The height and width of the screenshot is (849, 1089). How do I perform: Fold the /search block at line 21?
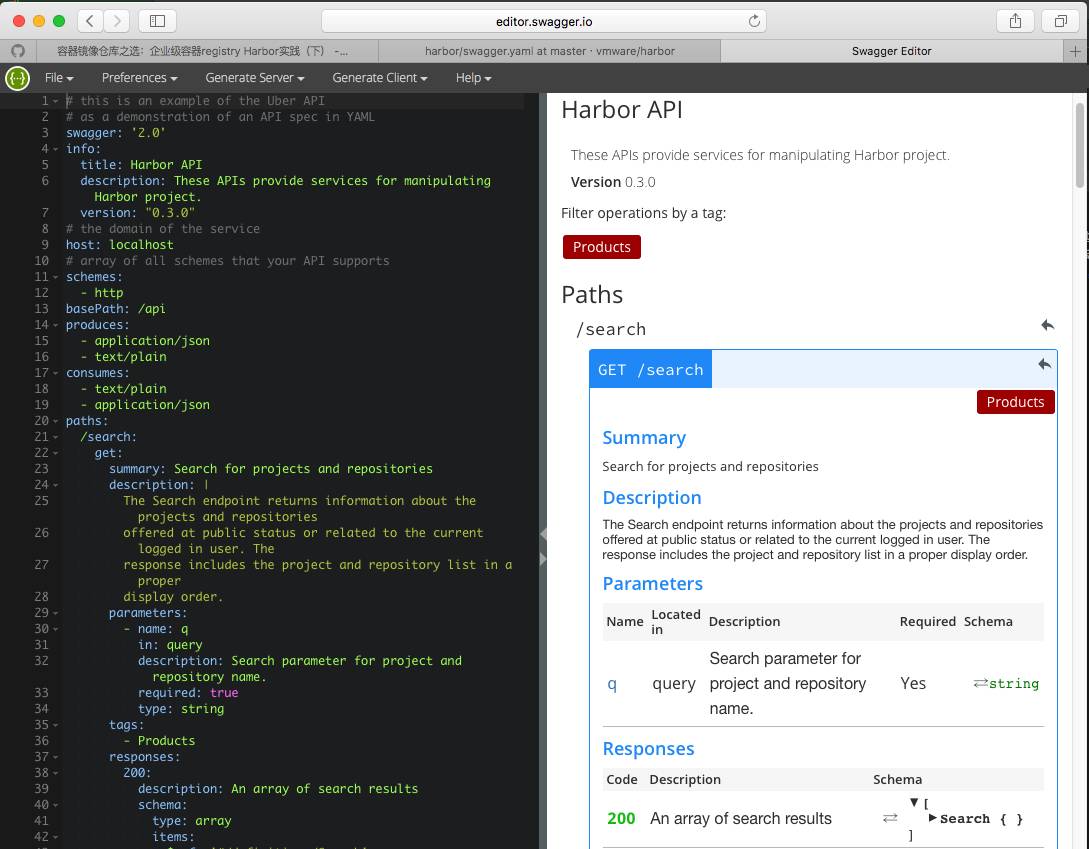(x=56, y=437)
